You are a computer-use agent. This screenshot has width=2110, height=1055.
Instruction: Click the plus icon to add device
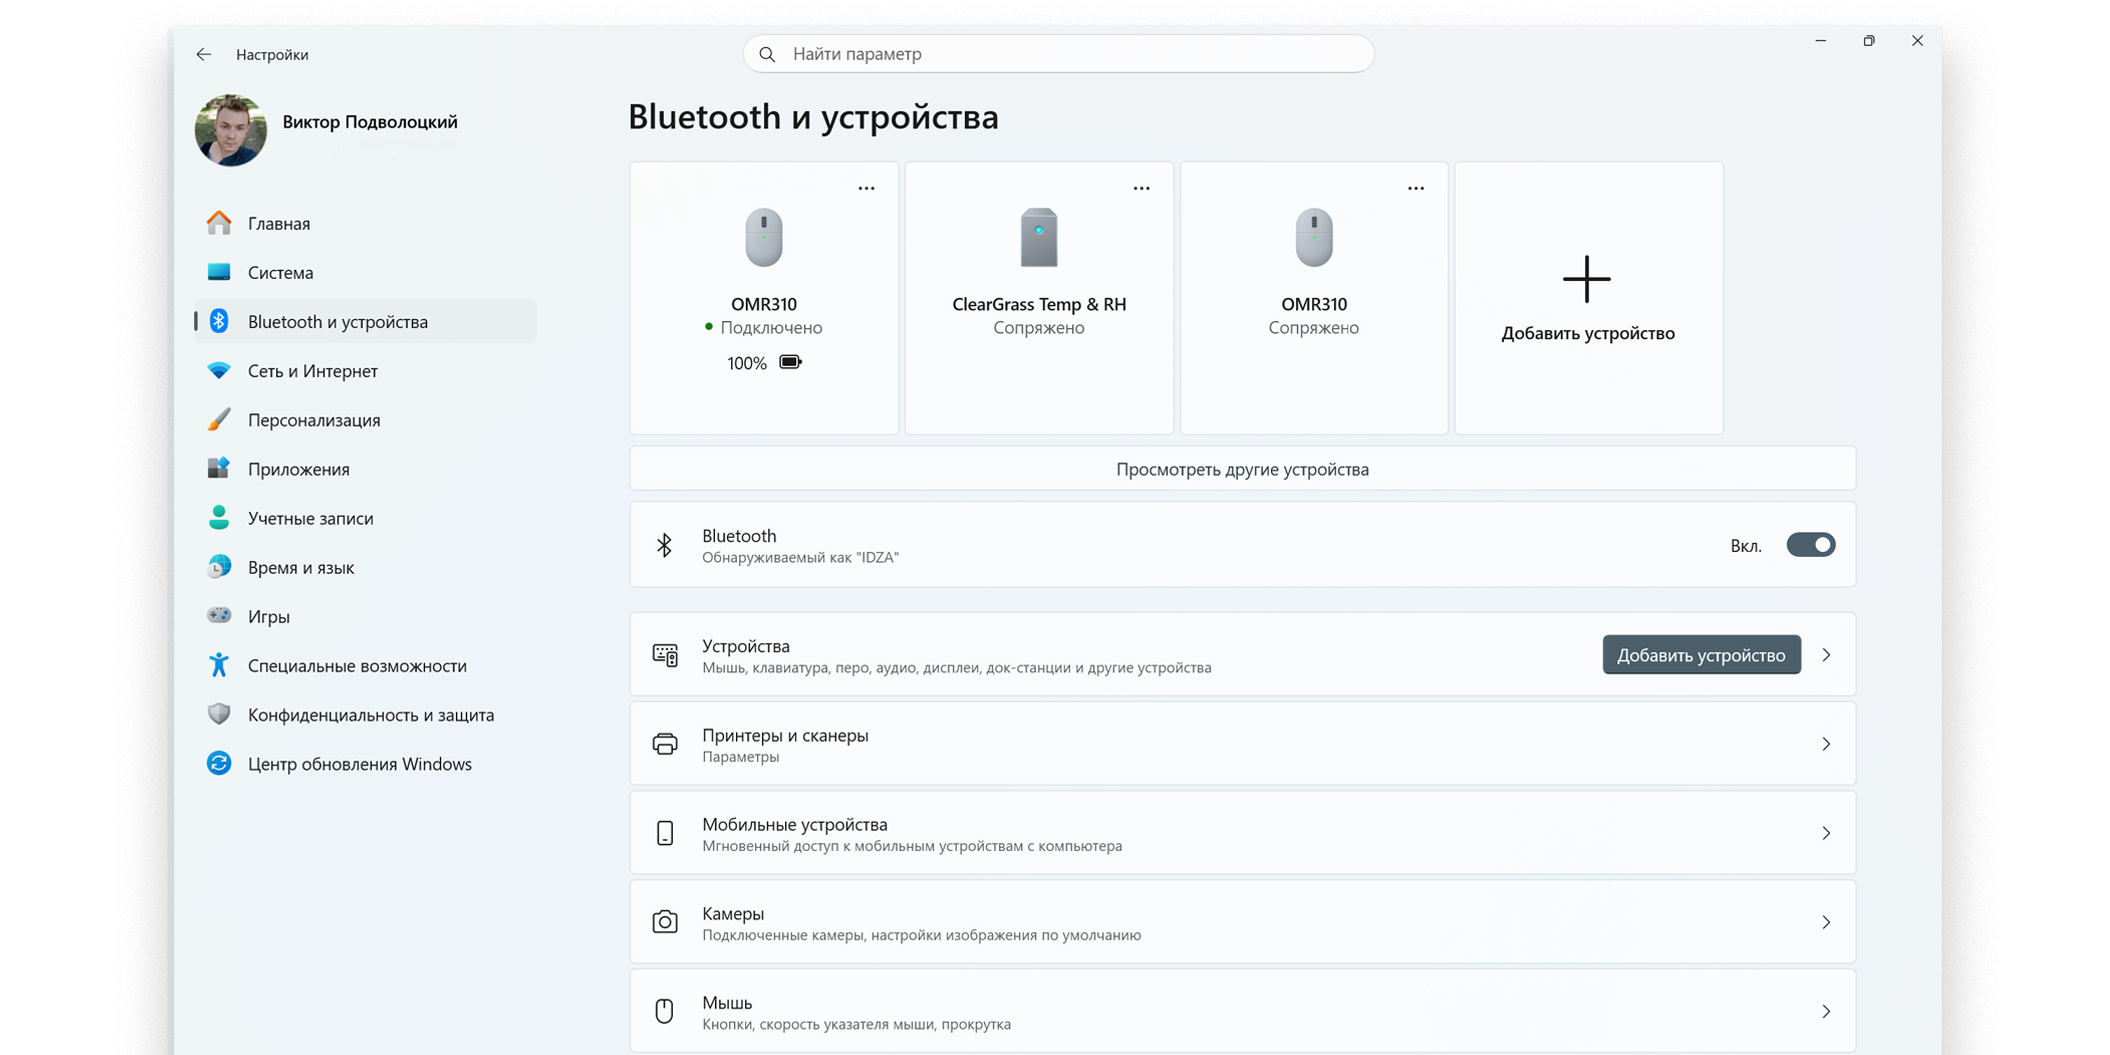[x=1587, y=279]
